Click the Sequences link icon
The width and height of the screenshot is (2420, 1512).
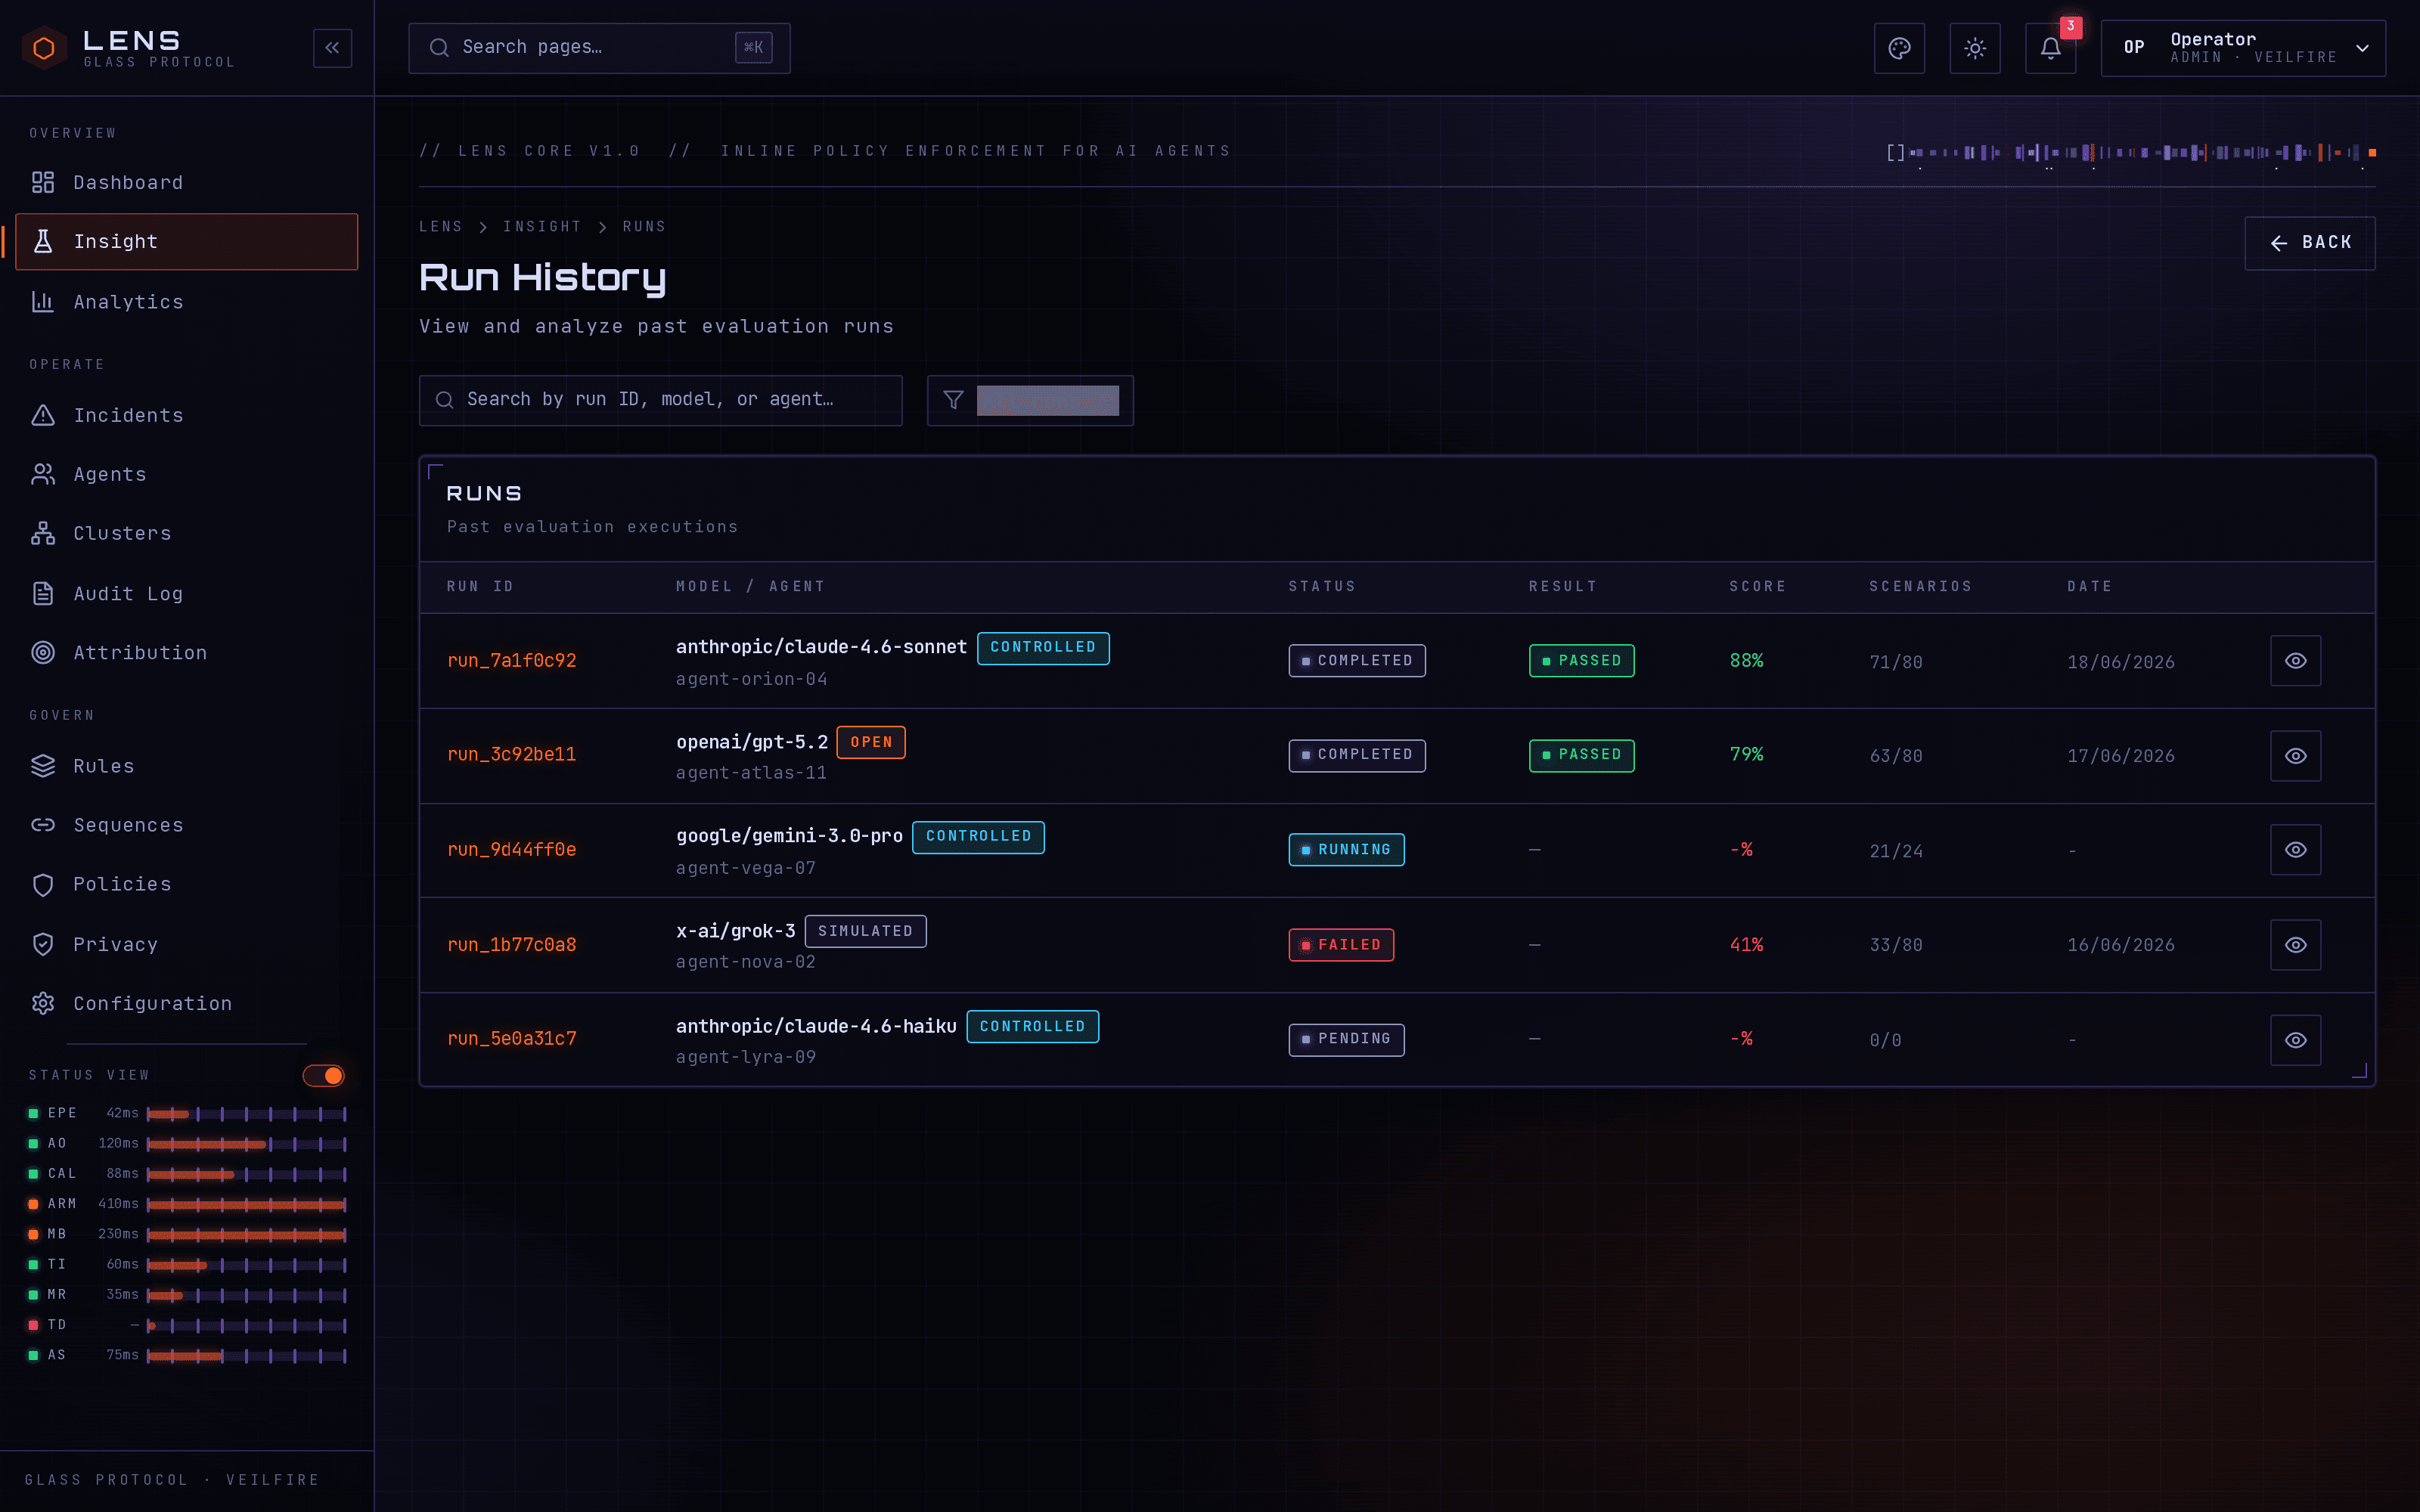pos(43,825)
